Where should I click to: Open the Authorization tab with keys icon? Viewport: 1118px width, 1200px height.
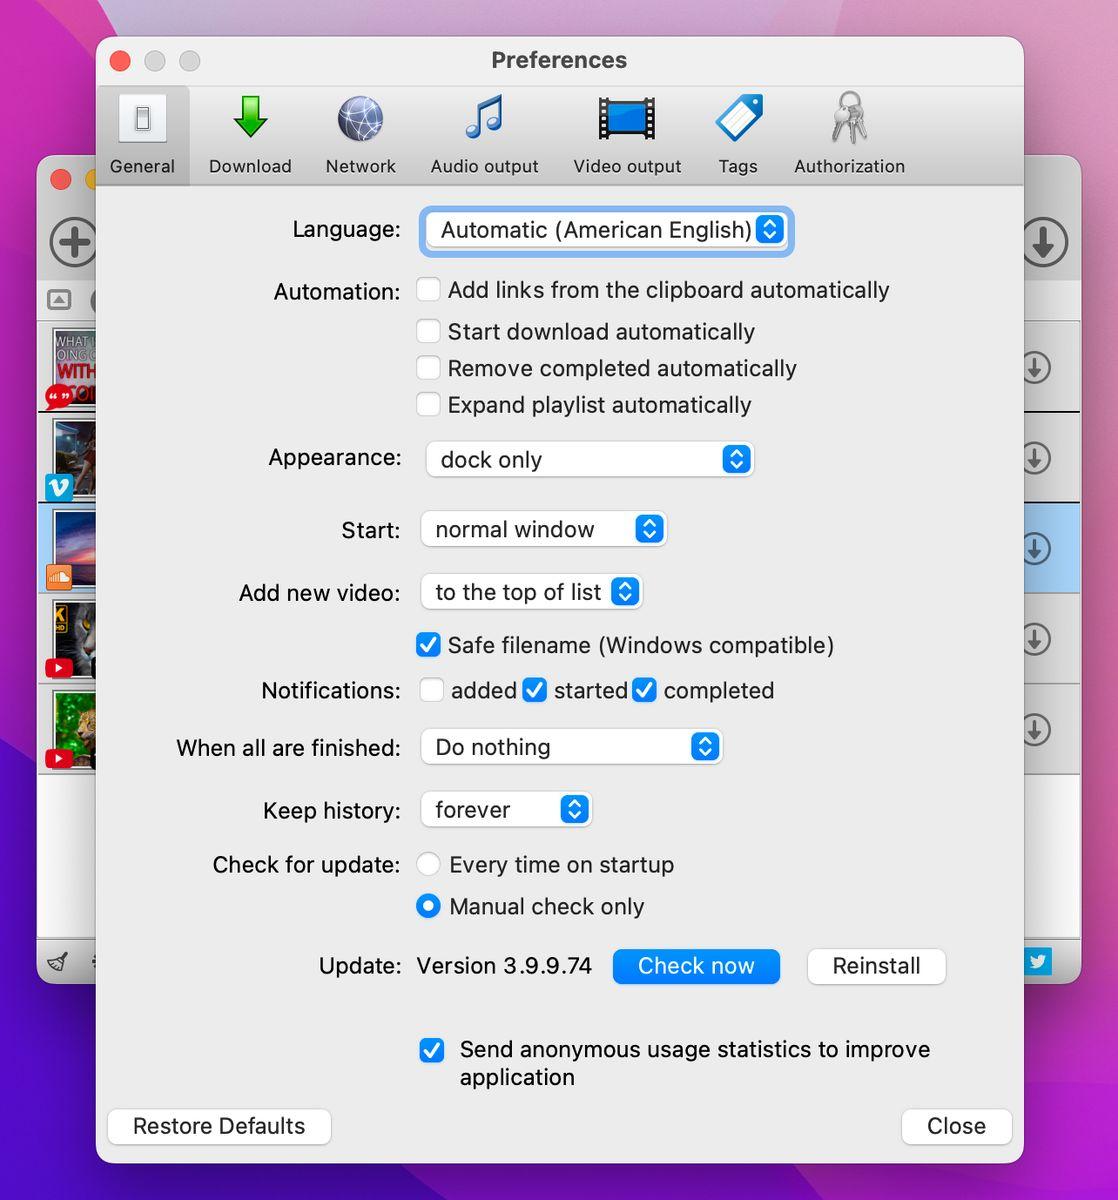coord(849,136)
